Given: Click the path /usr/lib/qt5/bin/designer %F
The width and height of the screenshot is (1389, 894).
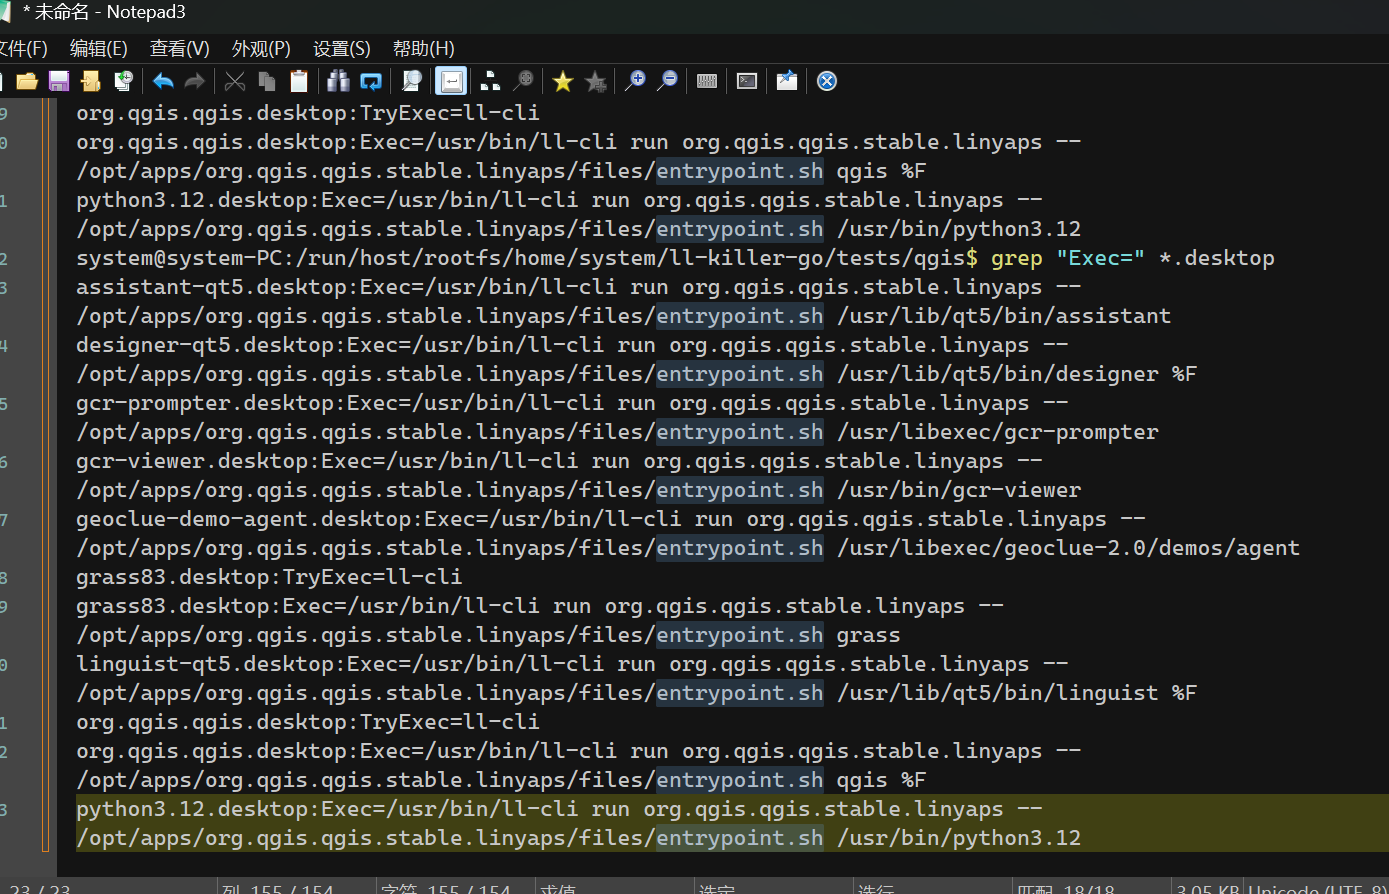Looking at the screenshot, I should coord(1017,374).
